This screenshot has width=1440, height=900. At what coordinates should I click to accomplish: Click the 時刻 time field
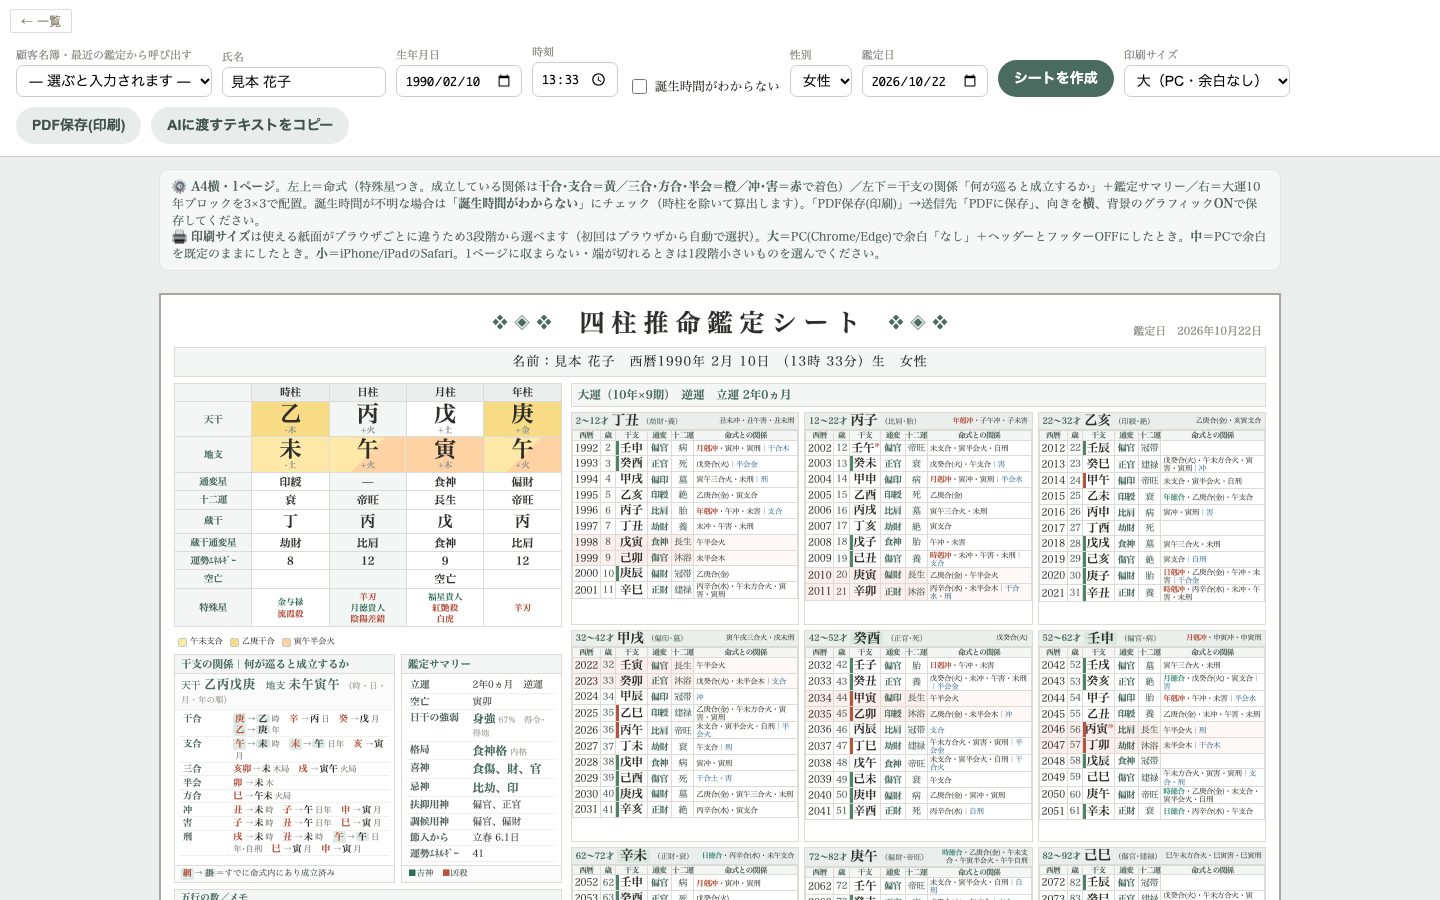tap(575, 80)
